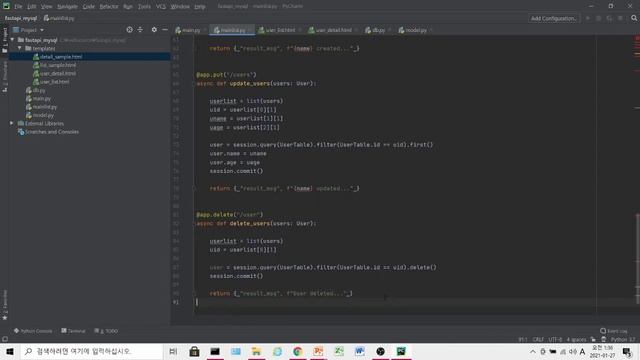Open the VCS menu
Screen dimensions: 640x360
pyautogui.click(x=161, y=7)
